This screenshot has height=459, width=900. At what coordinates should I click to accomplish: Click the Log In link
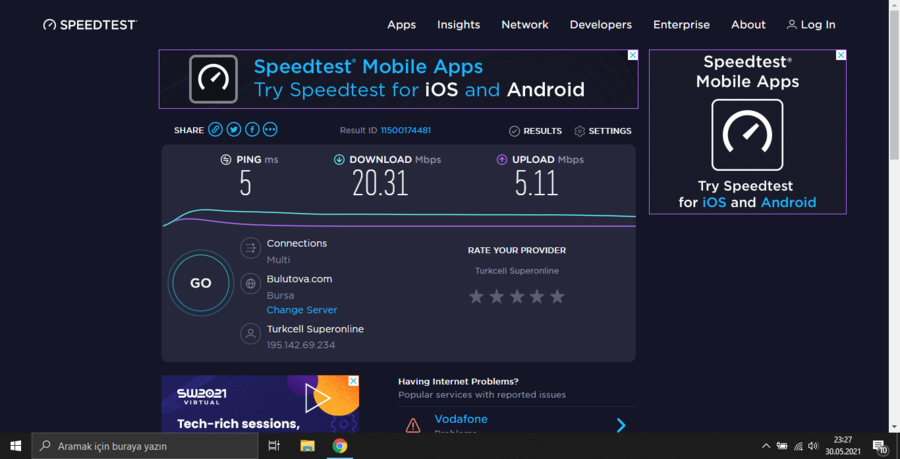coord(811,25)
